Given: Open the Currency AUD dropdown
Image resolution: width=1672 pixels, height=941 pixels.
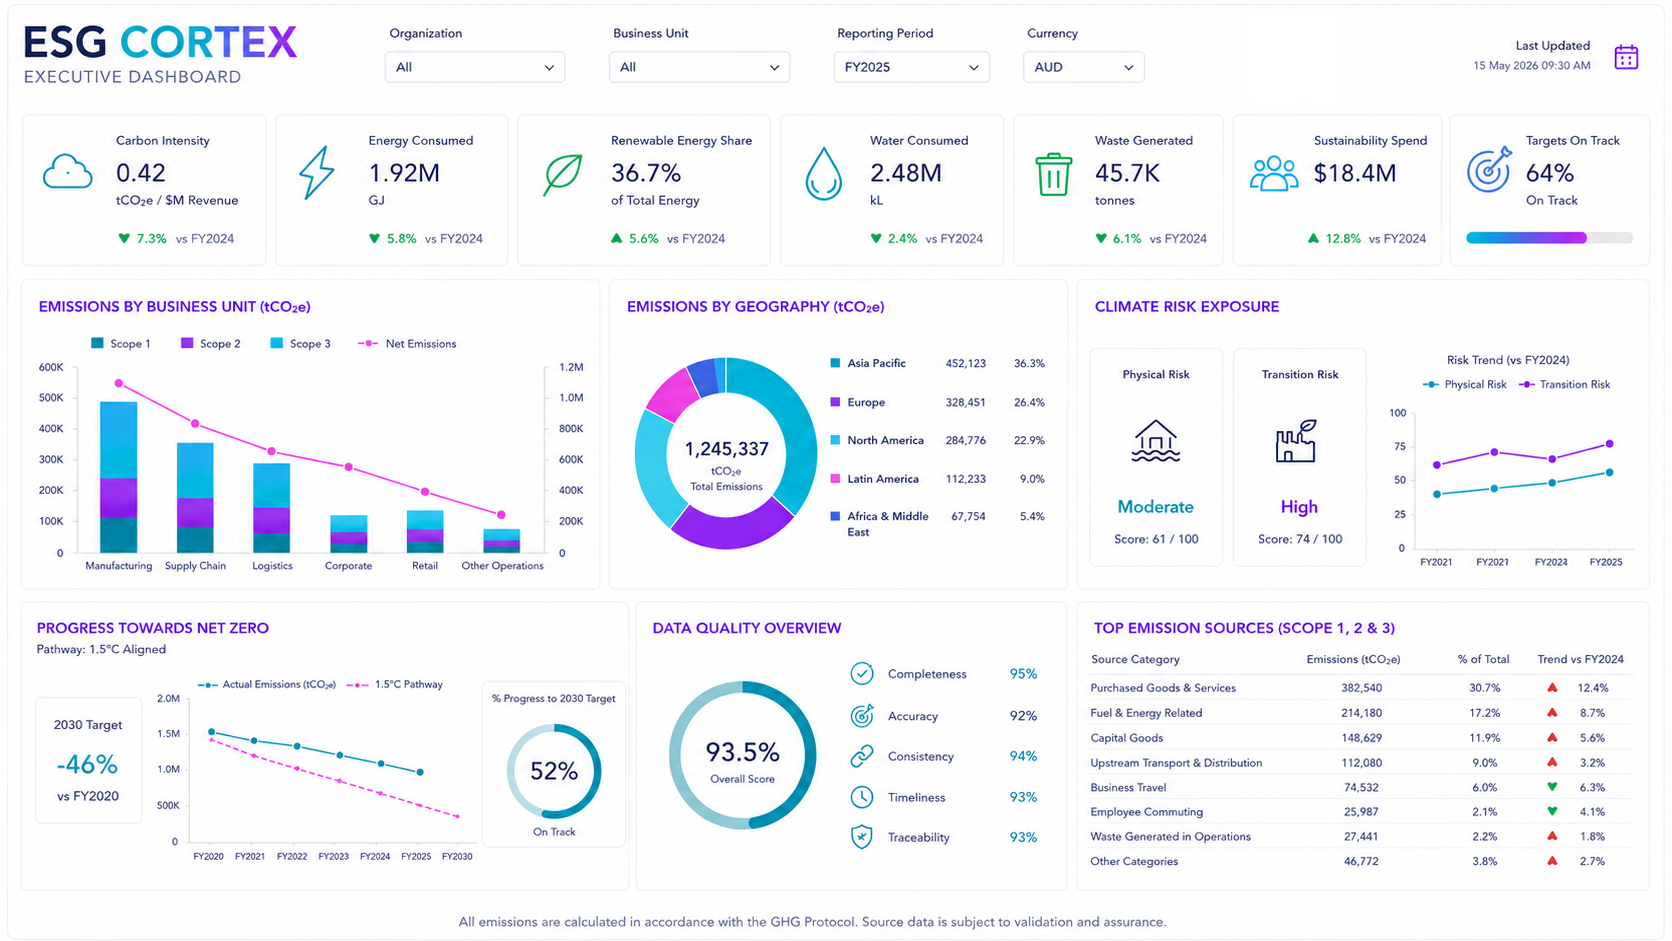Looking at the screenshot, I should click(1083, 67).
